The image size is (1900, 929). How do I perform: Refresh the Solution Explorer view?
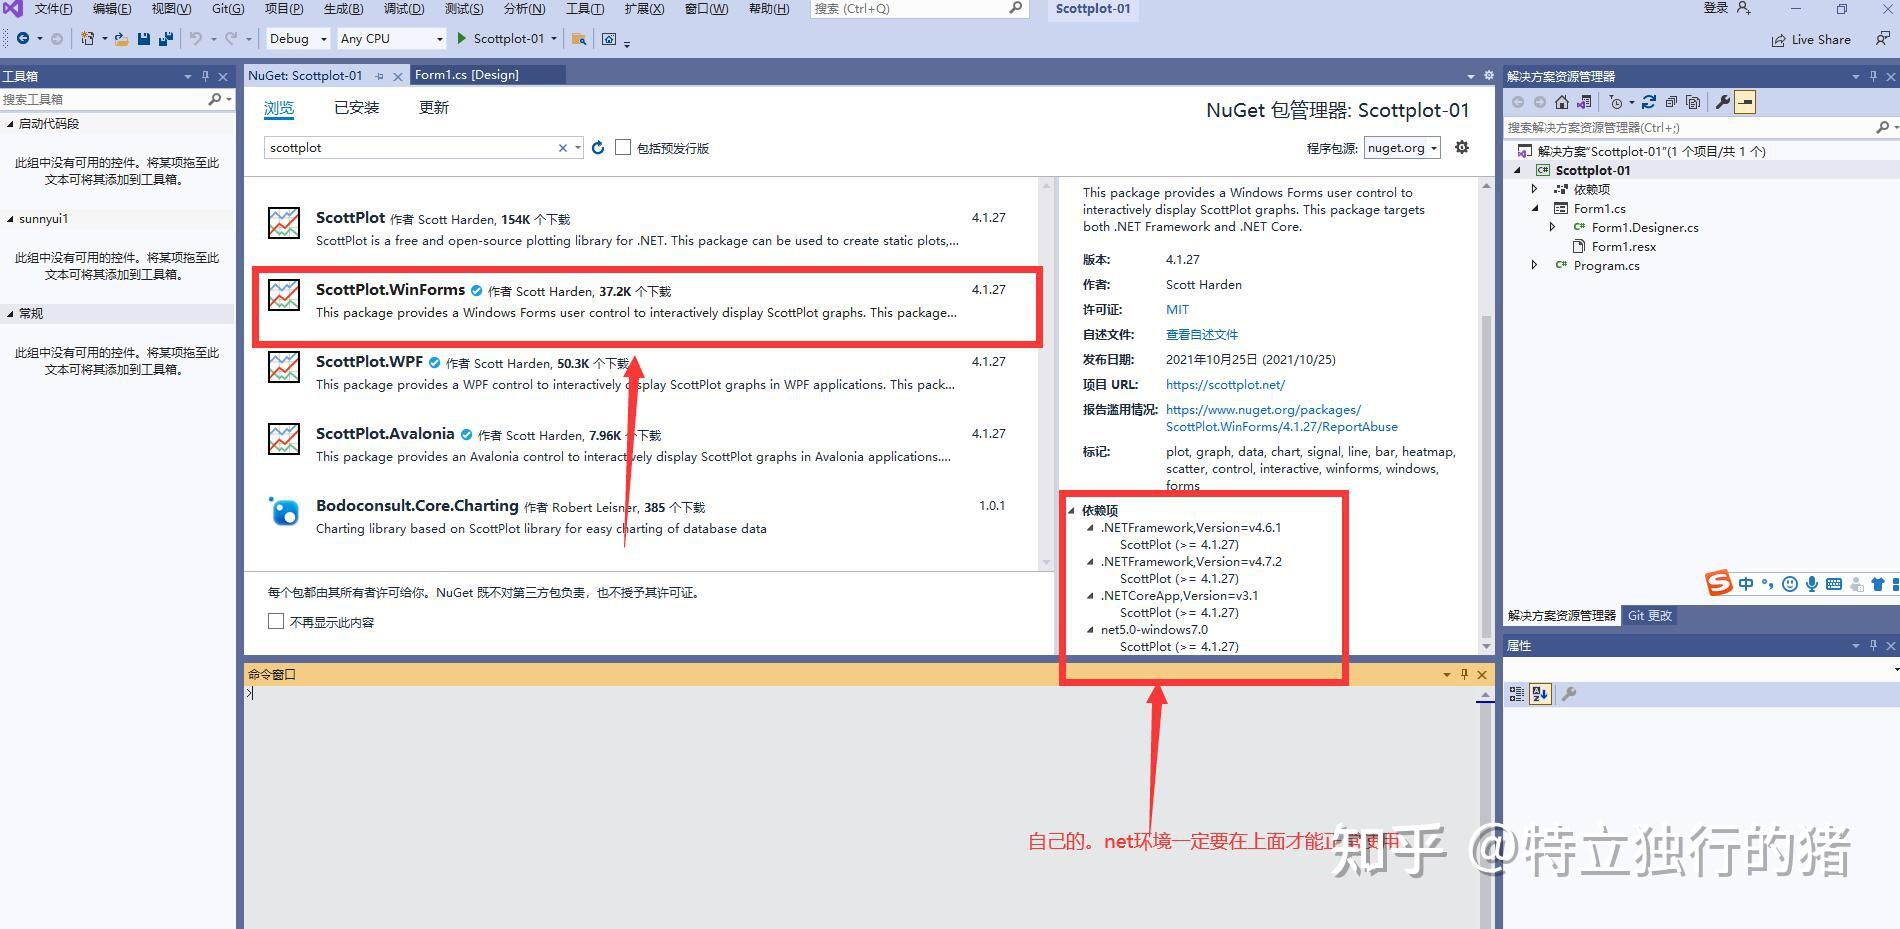[x=1649, y=101]
